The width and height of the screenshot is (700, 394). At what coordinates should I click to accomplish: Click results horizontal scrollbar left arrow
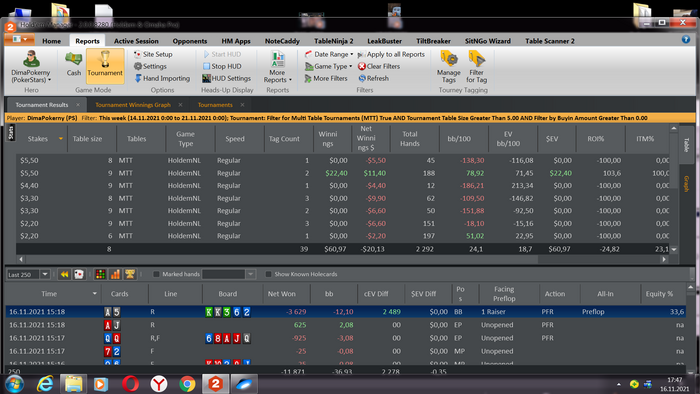[x=21, y=259]
